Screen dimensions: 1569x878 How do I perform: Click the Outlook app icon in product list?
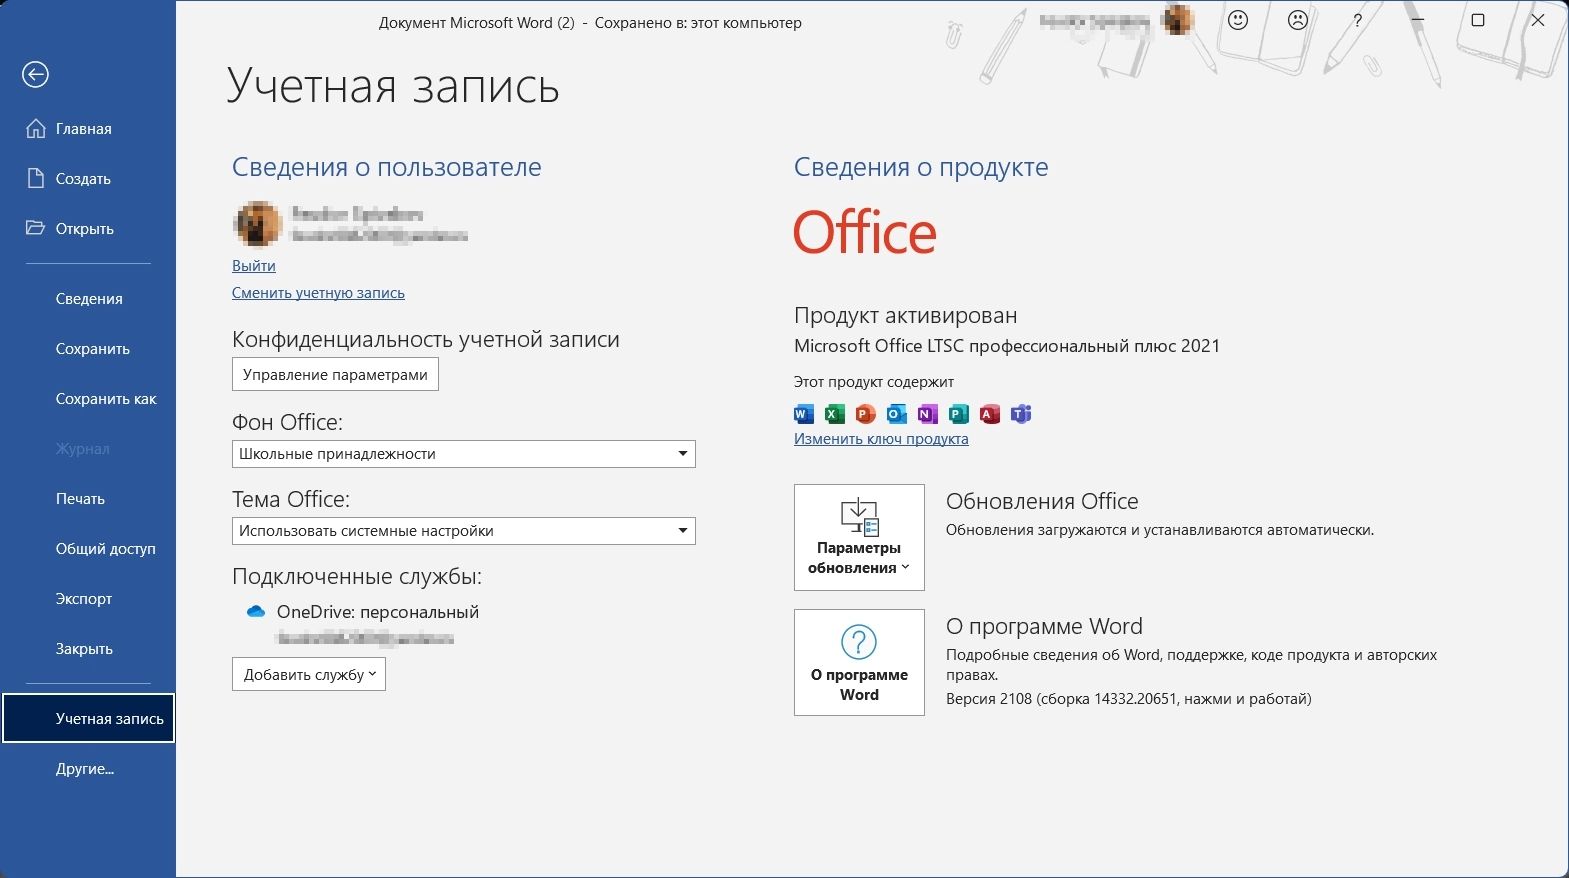pyautogui.click(x=897, y=414)
